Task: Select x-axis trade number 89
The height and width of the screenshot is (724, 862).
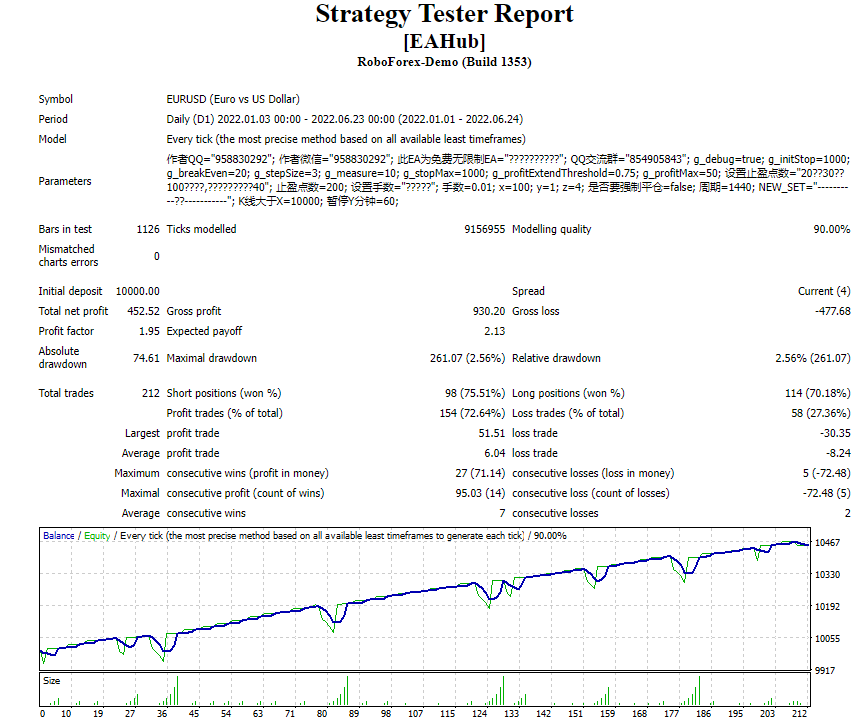Action: (x=354, y=714)
